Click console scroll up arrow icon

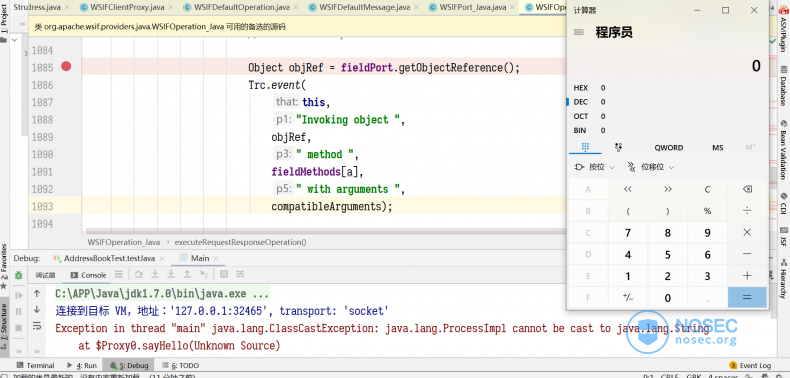(37, 293)
